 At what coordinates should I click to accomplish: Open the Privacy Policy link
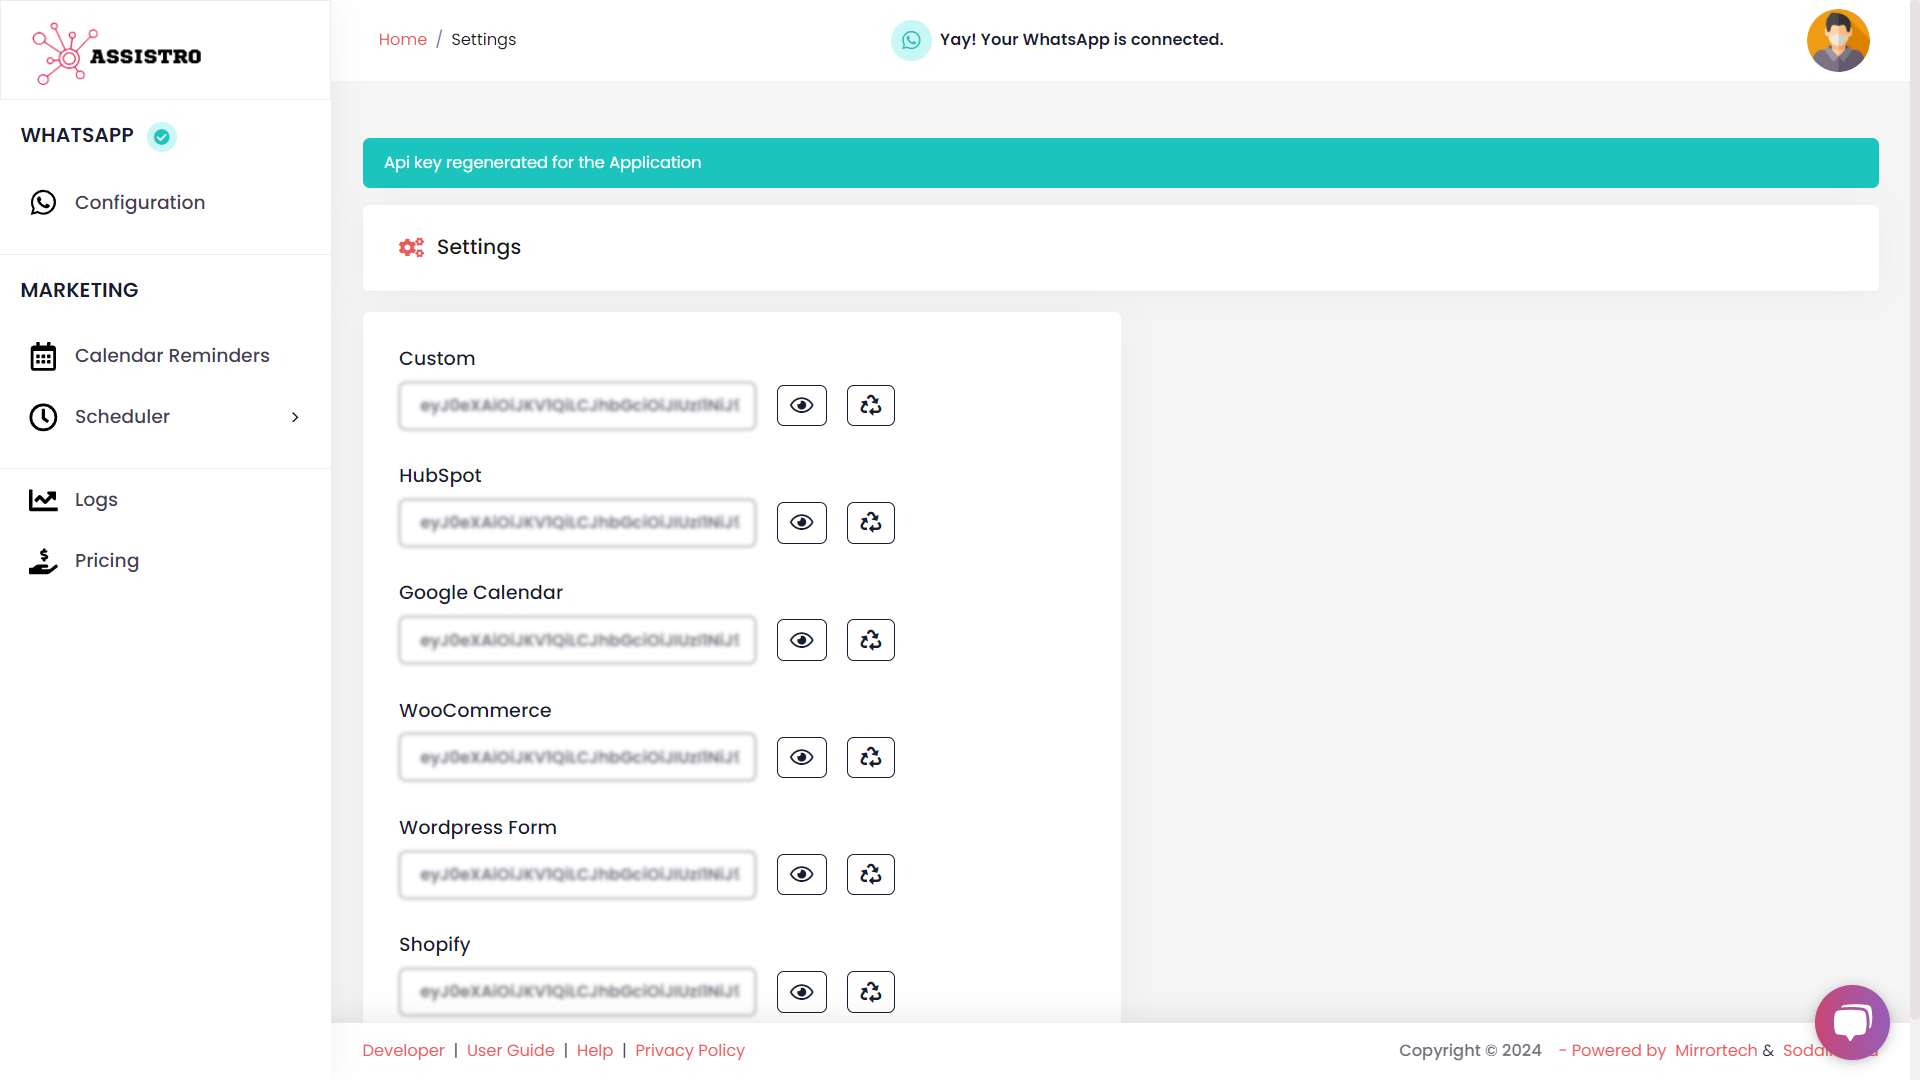pos(689,1050)
